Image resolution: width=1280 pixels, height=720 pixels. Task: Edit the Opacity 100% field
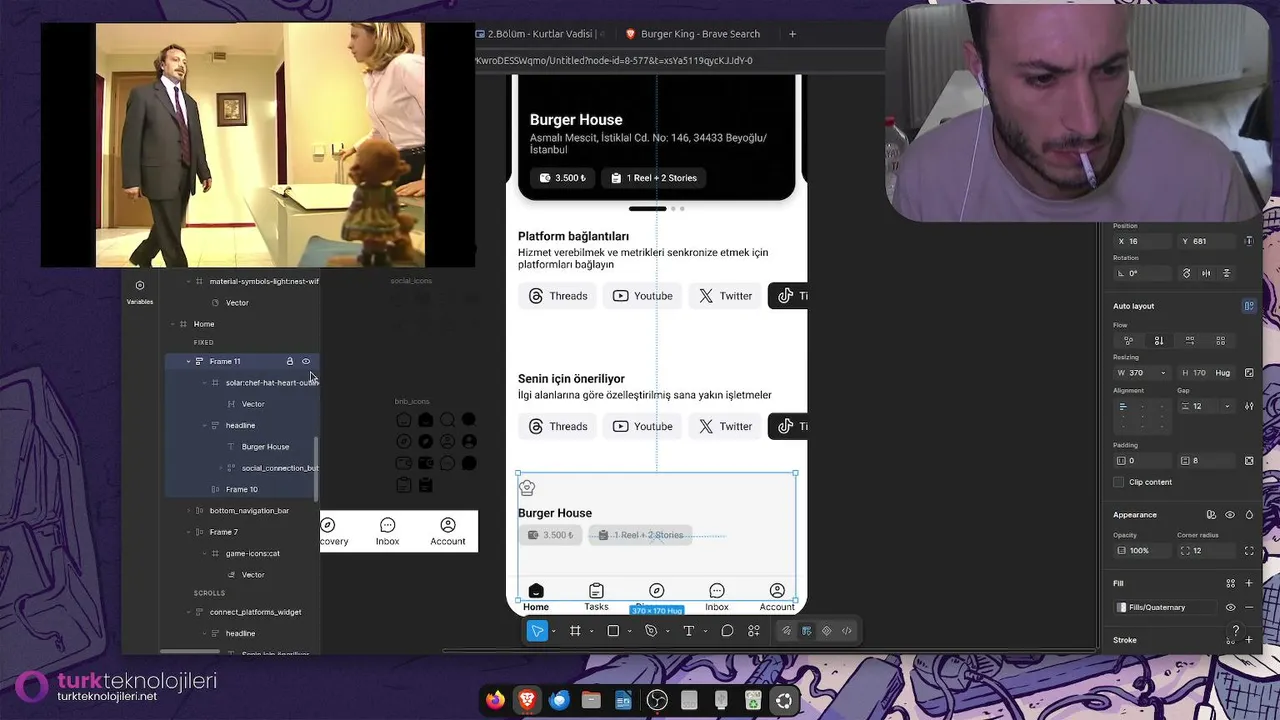click(1141, 551)
